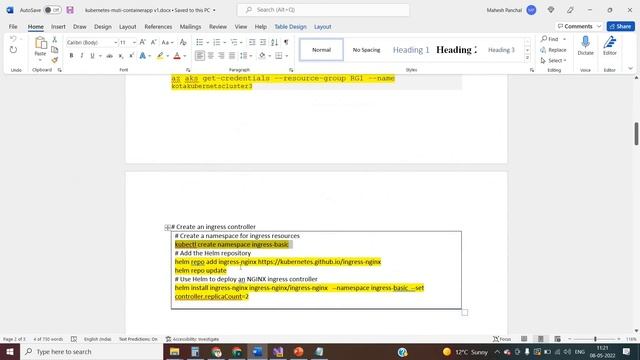640x360 pixels.
Task: Click the Save icon in title bar
Action: (70, 10)
